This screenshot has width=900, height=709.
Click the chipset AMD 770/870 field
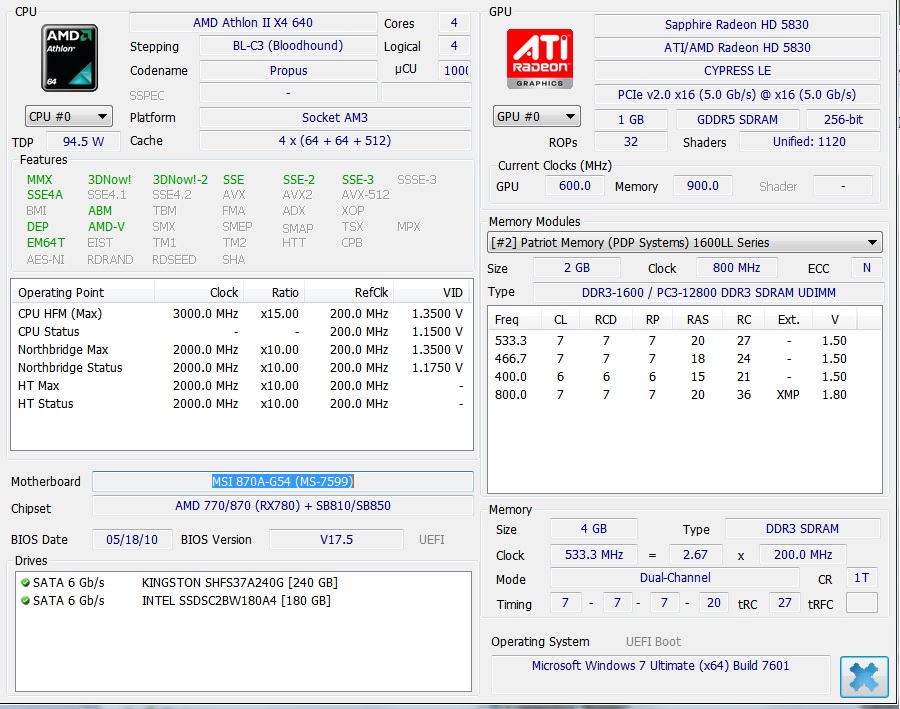pos(282,506)
